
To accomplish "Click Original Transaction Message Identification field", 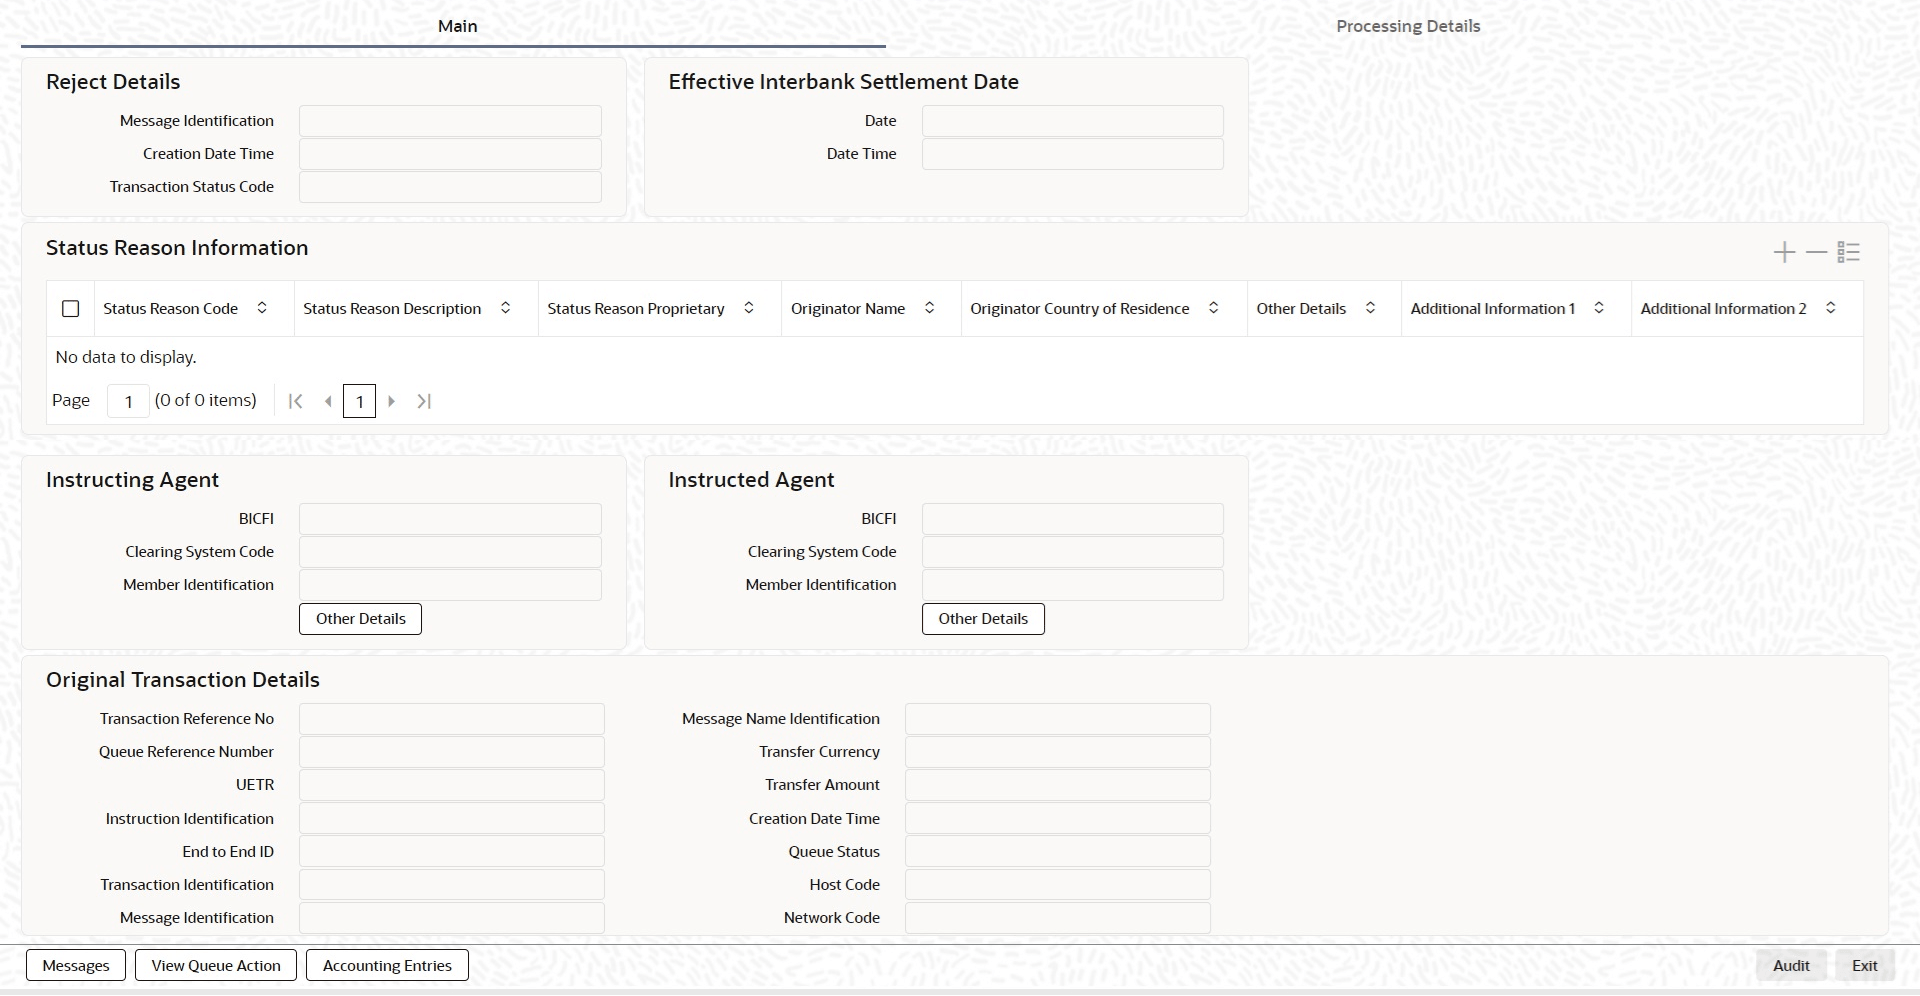I will pos(452,918).
